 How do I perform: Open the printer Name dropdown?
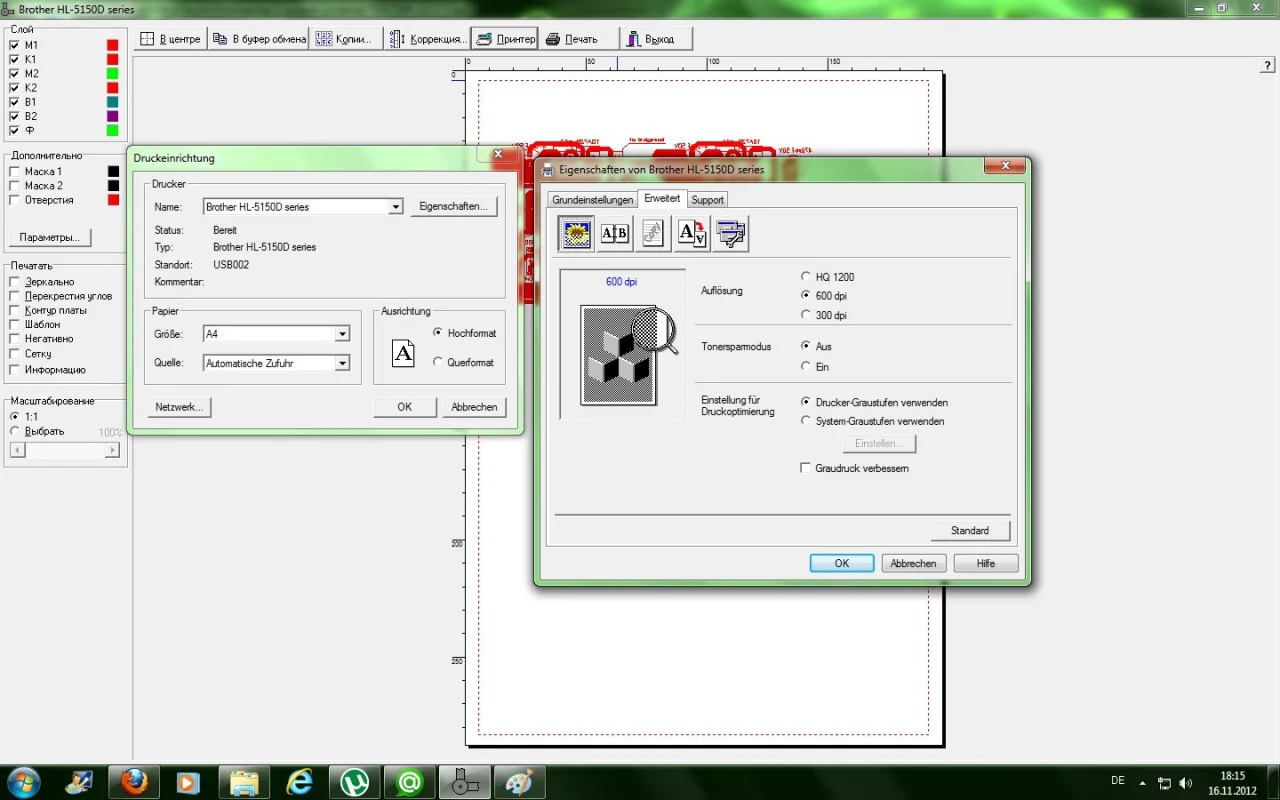pos(396,207)
